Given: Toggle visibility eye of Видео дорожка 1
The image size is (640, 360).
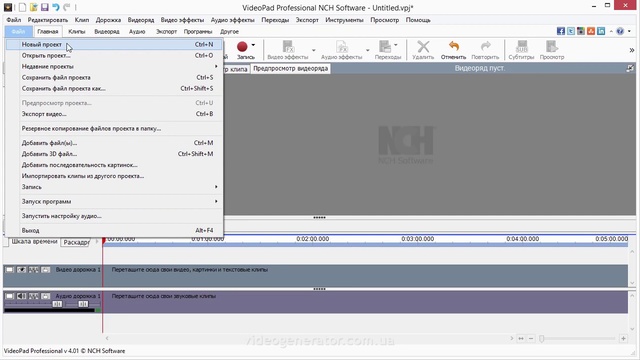Looking at the screenshot, I should (x=21, y=270).
